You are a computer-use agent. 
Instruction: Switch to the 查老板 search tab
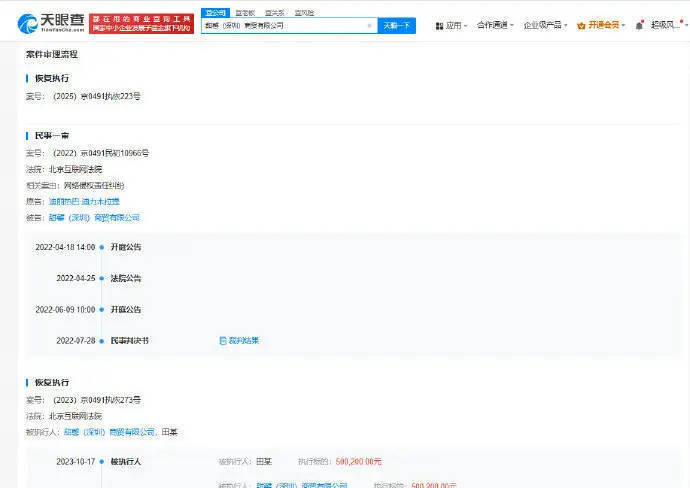(245, 13)
